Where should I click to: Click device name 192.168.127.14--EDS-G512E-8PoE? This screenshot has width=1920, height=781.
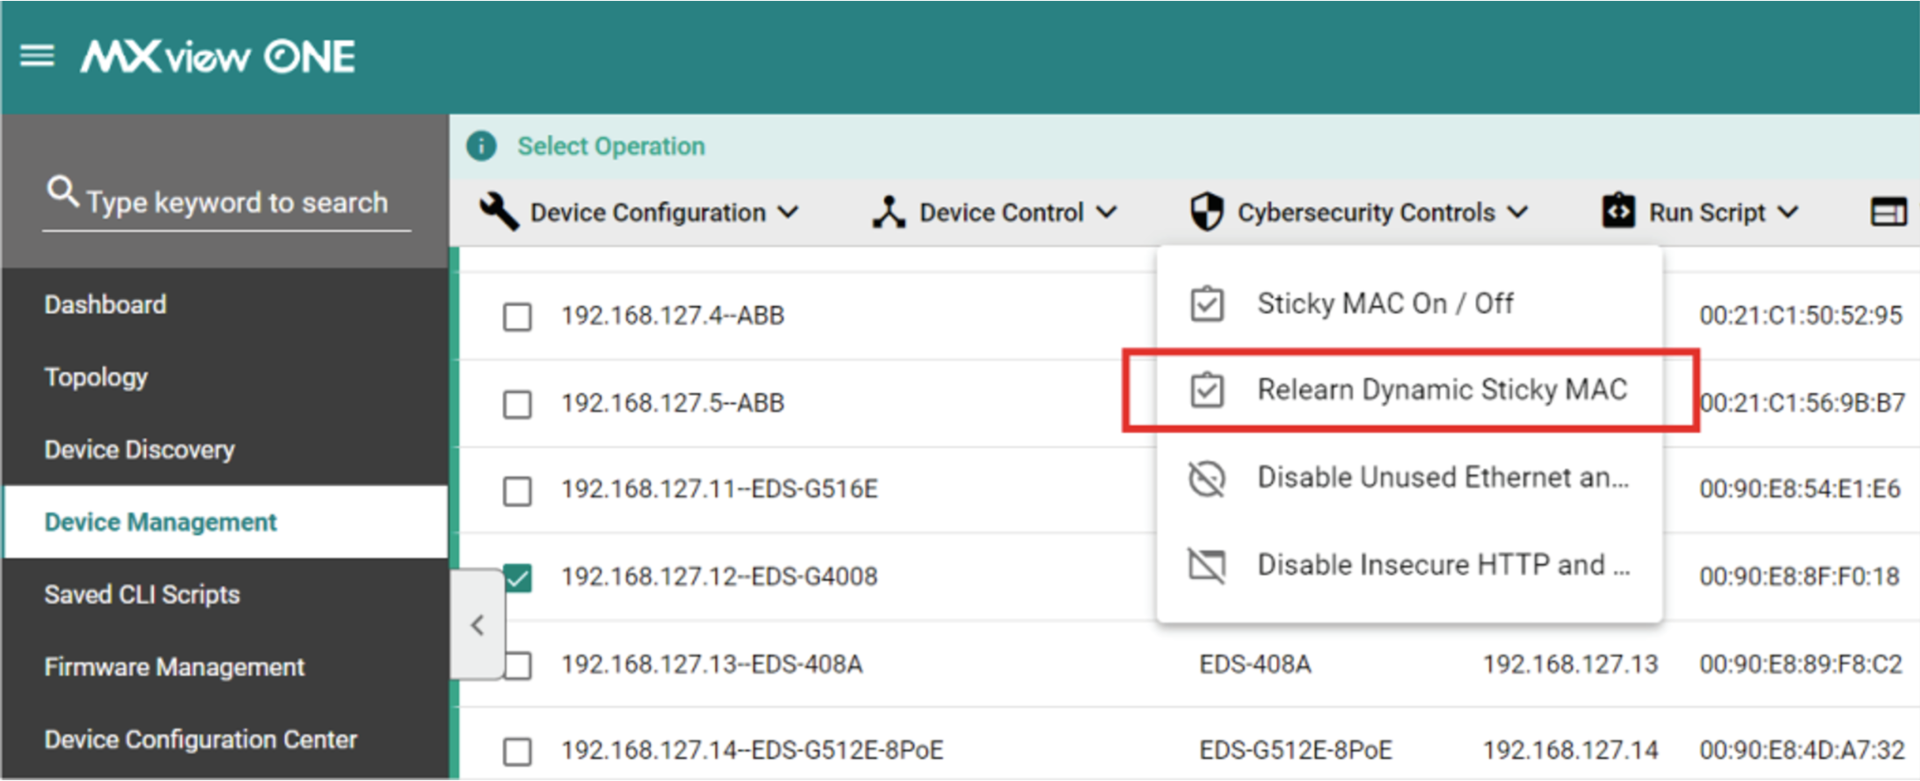[x=752, y=750]
